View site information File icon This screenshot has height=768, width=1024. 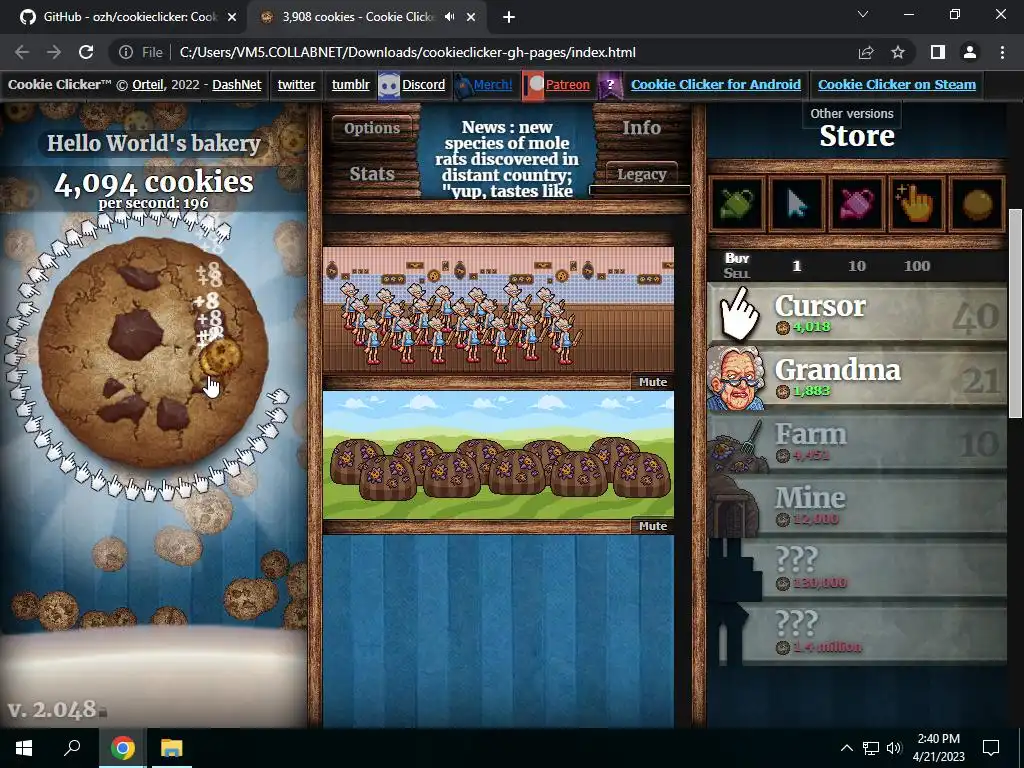pos(141,52)
